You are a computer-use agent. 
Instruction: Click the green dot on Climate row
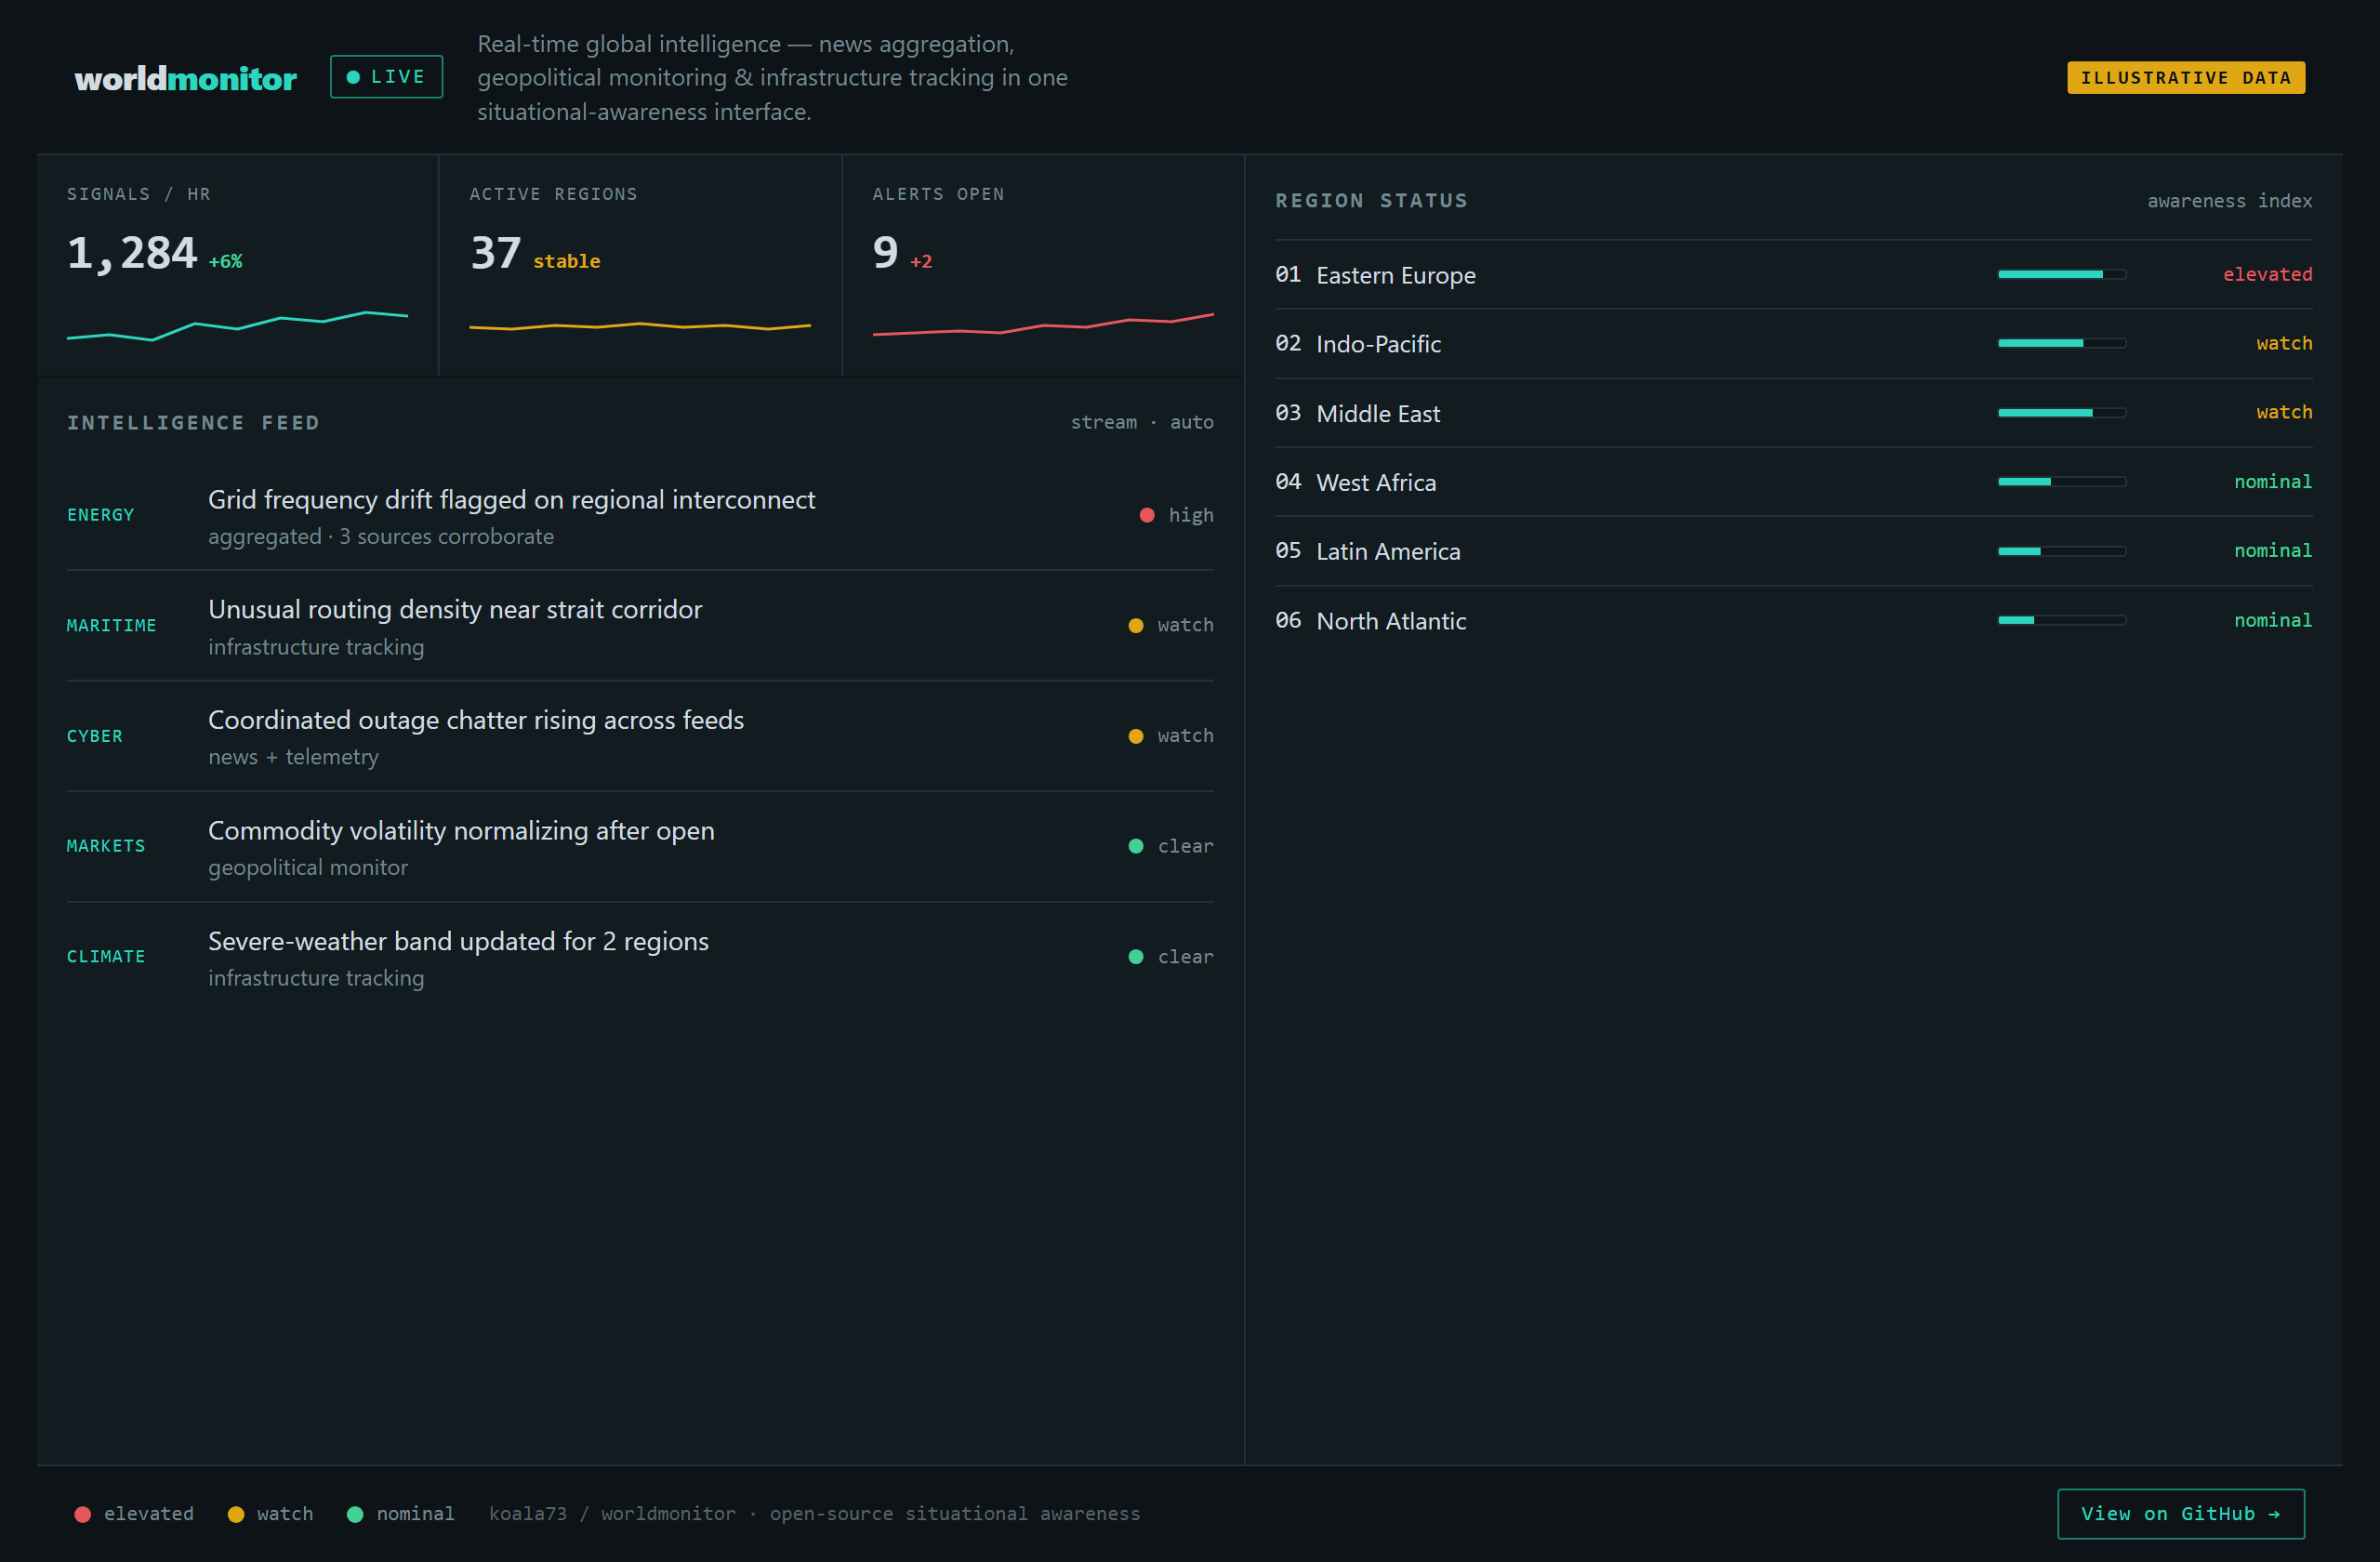[x=1136, y=957]
